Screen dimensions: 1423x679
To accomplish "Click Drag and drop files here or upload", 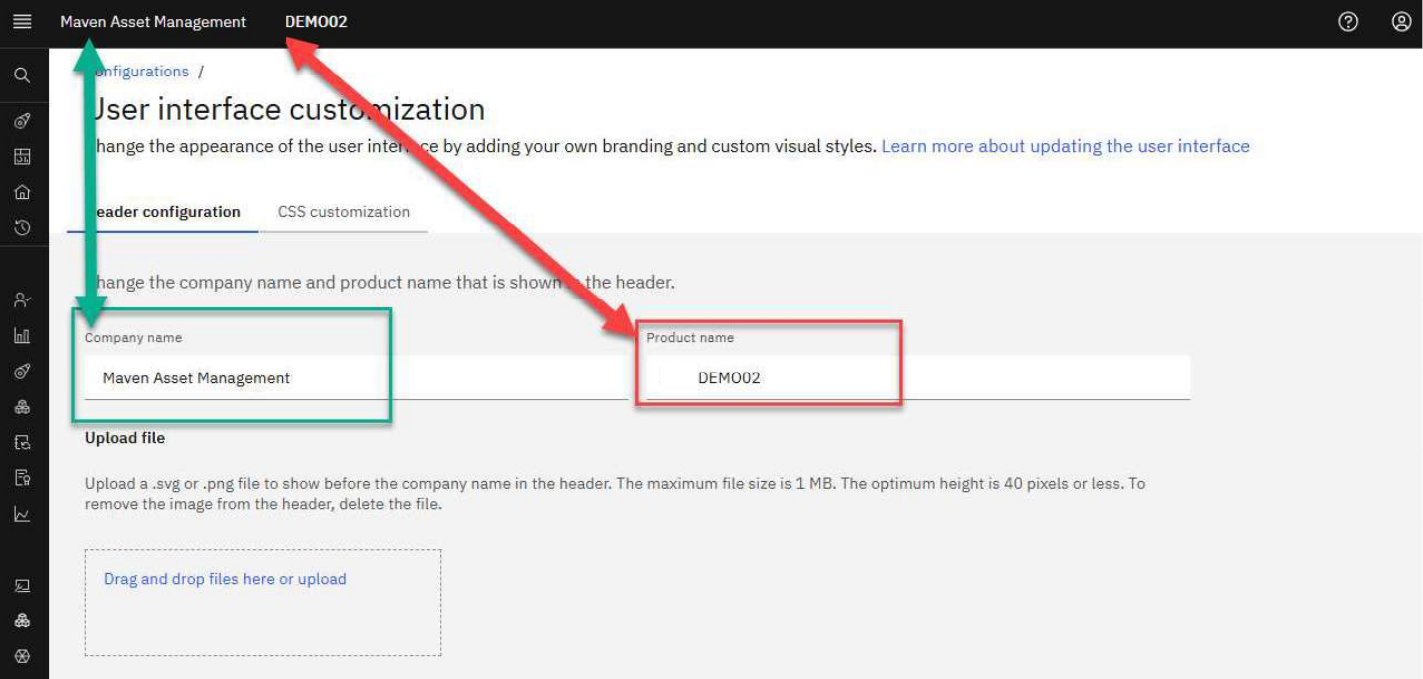I will point(225,579).
